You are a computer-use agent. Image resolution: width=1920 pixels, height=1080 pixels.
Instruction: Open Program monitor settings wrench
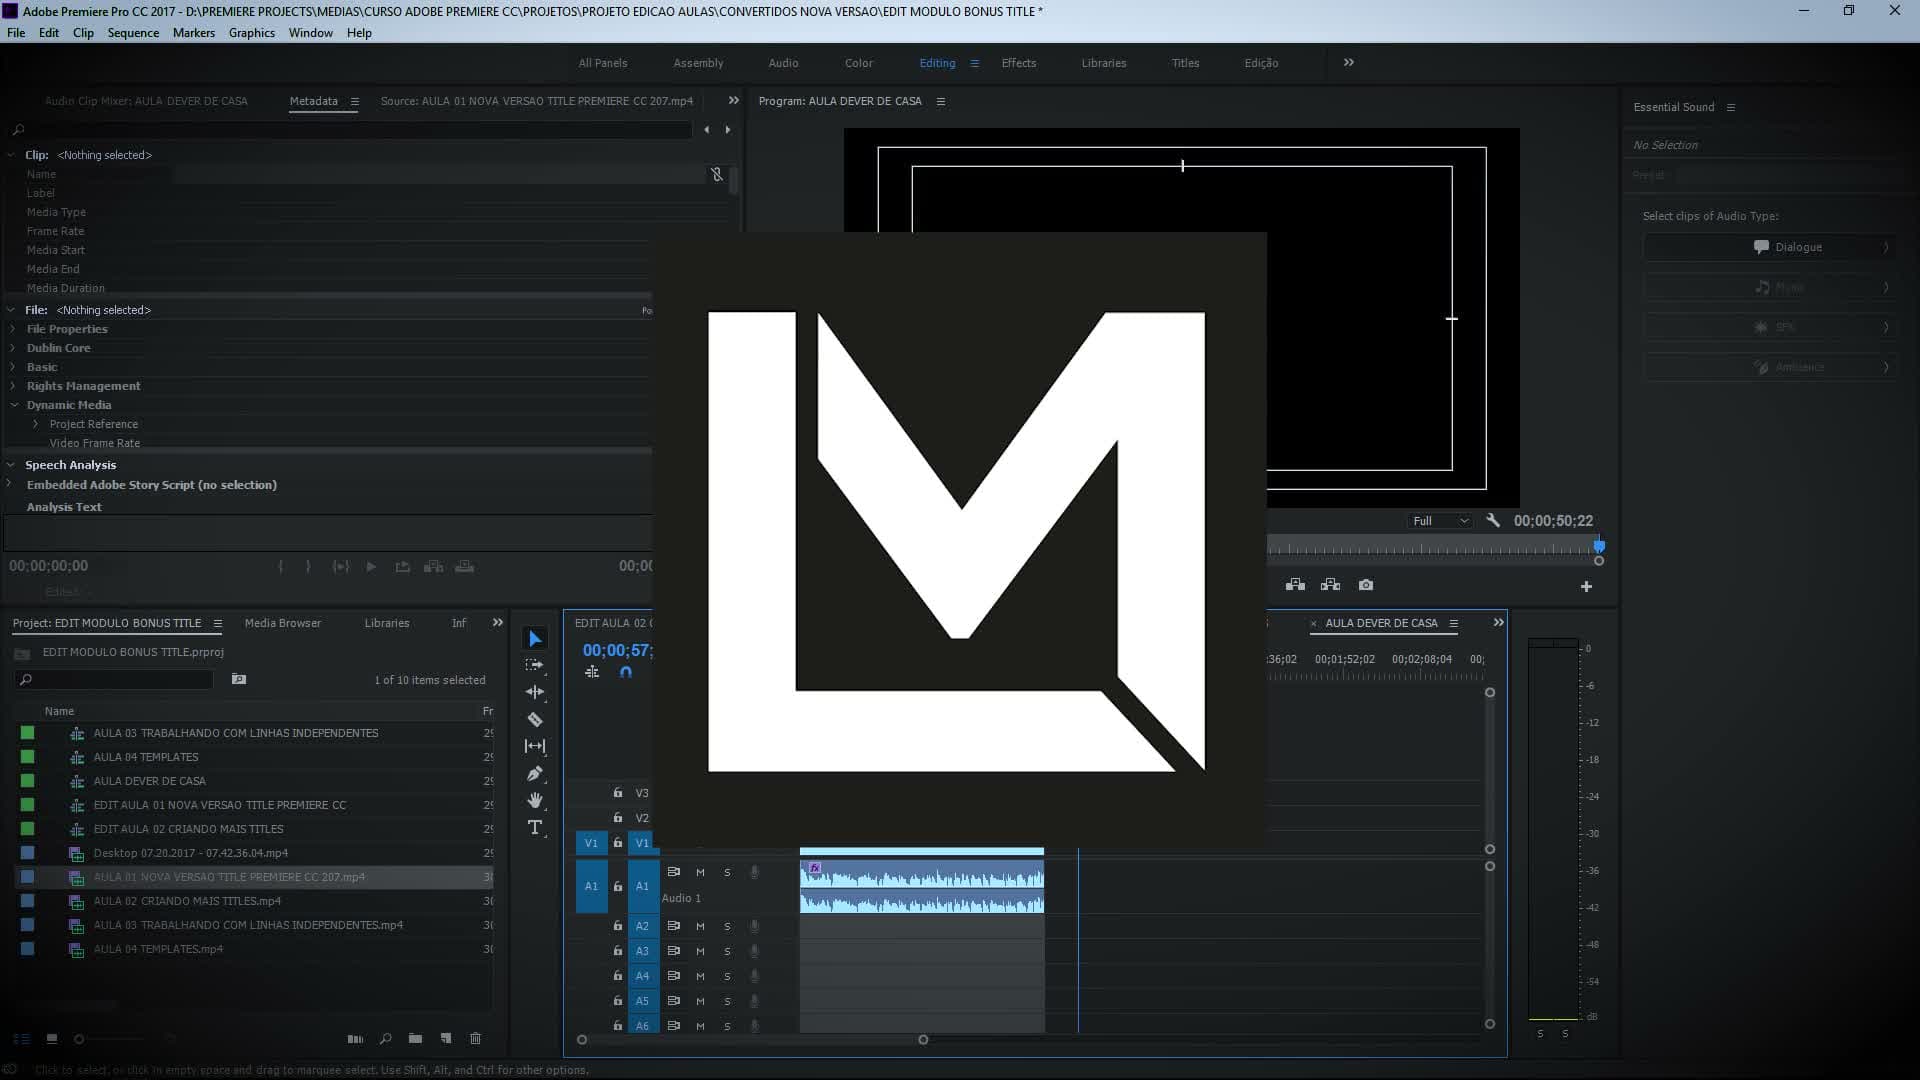(1493, 520)
